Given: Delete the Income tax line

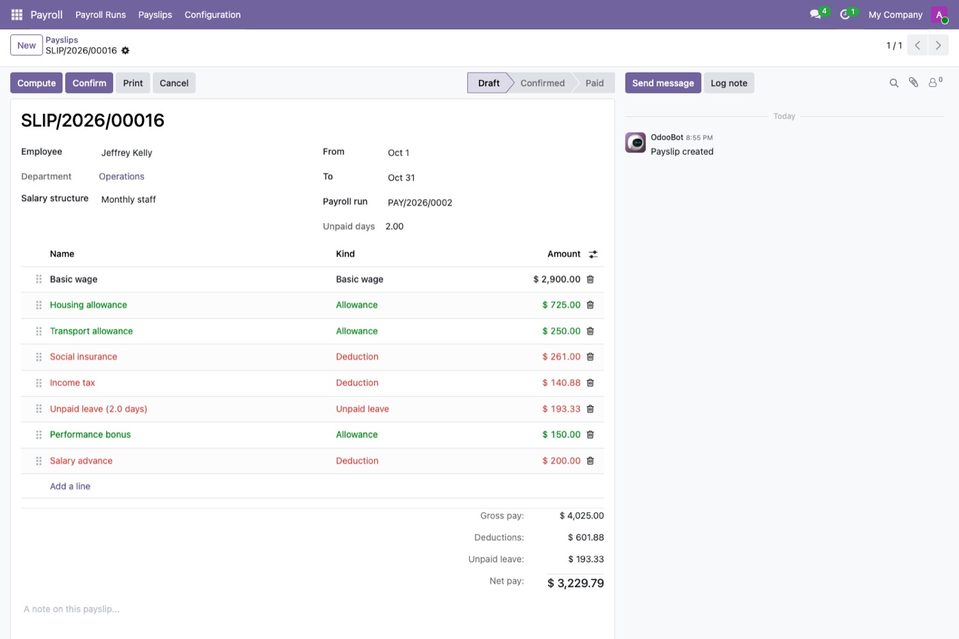Looking at the screenshot, I should [590, 383].
